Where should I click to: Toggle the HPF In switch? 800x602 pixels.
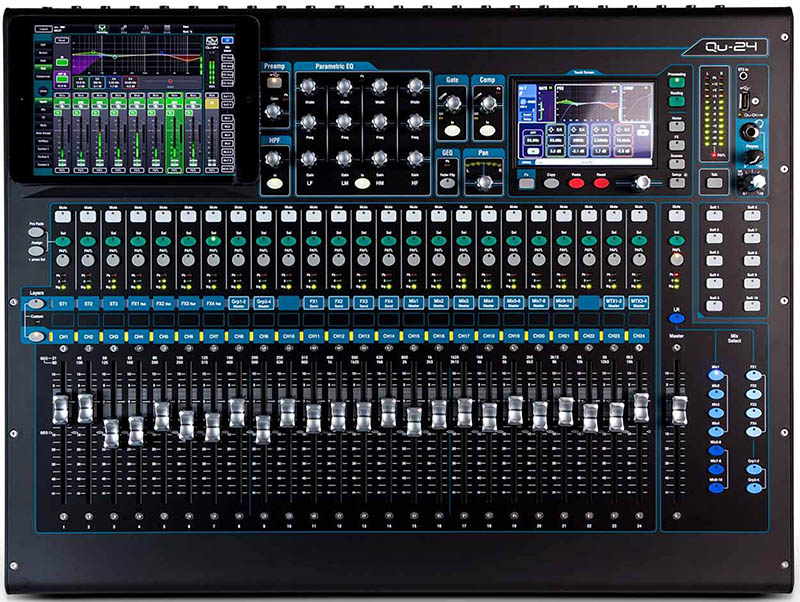coord(274,183)
